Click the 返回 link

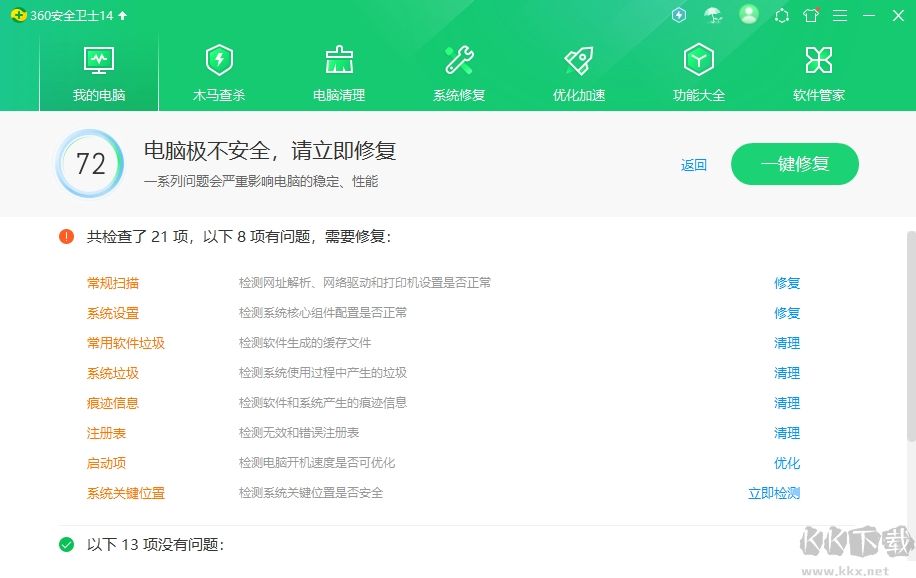tap(693, 165)
